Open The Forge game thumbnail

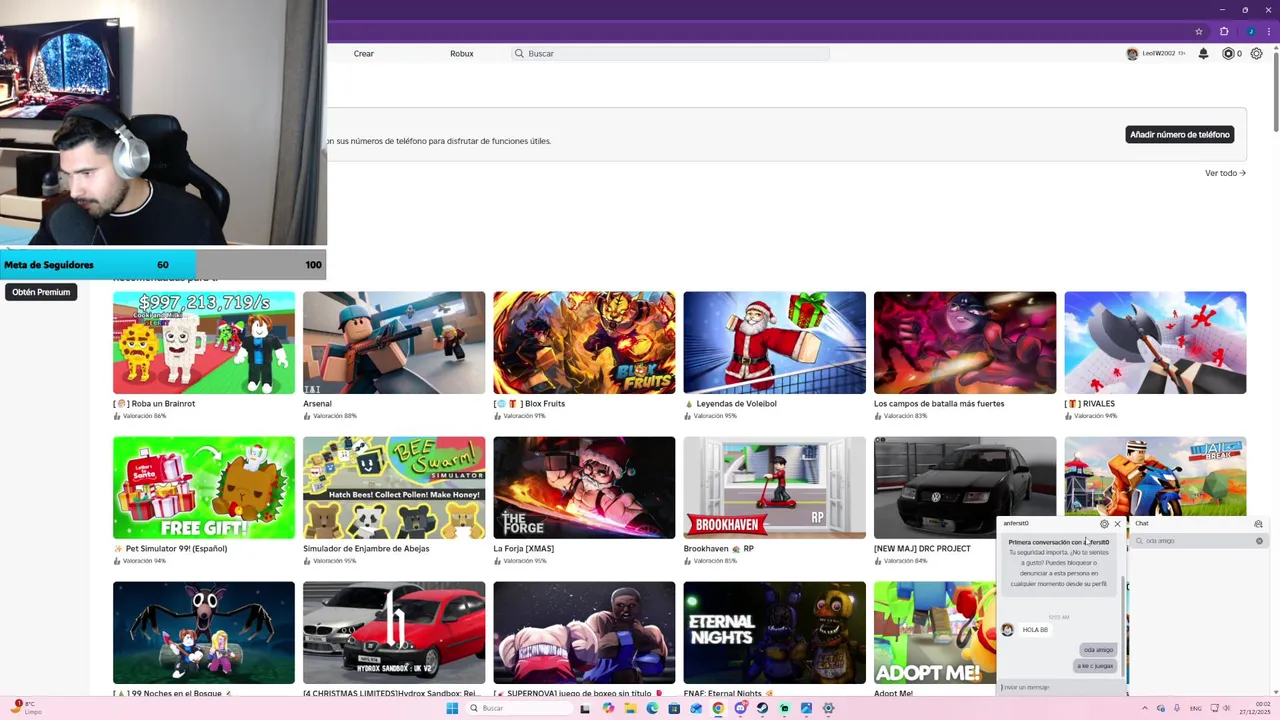point(584,488)
